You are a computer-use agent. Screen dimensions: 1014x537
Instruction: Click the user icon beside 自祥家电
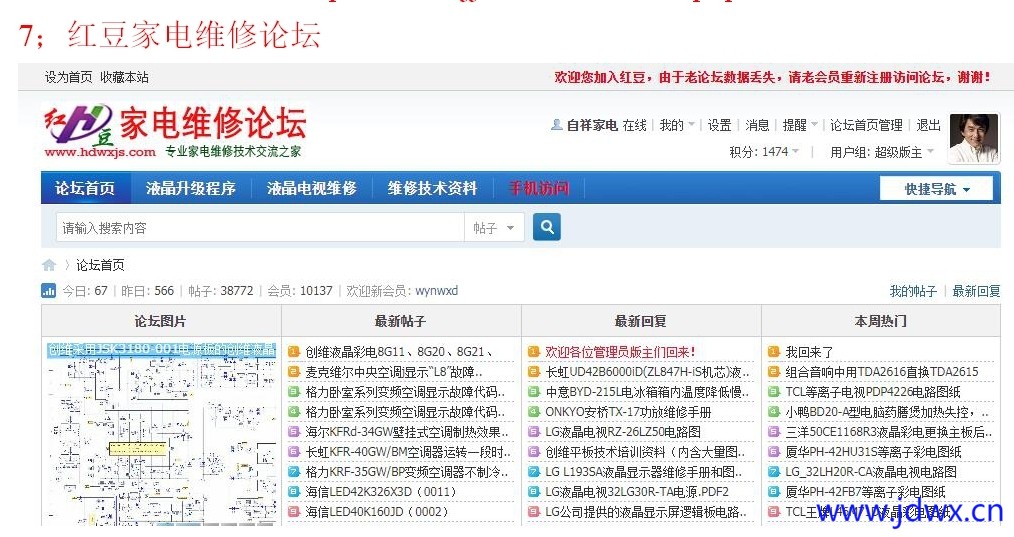coord(556,125)
